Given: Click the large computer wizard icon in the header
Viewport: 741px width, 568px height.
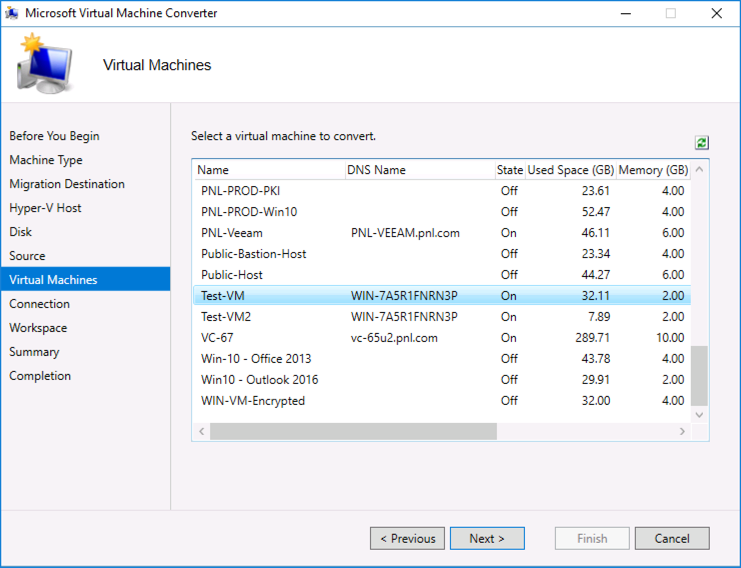Looking at the screenshot, I should (45, 63).
